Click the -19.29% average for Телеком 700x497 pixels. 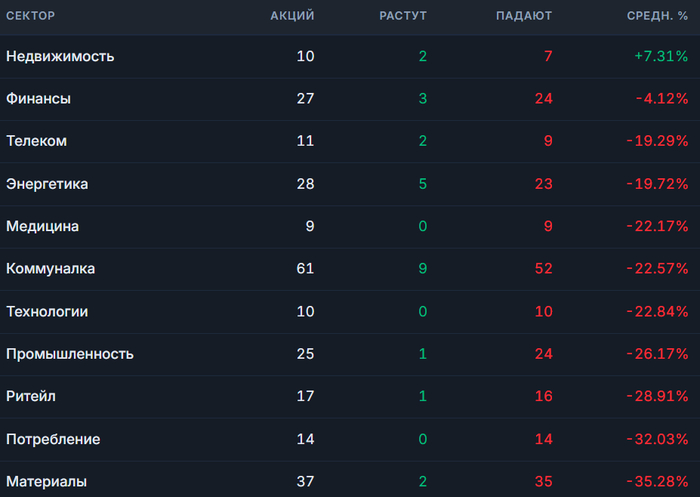[657, 141]
